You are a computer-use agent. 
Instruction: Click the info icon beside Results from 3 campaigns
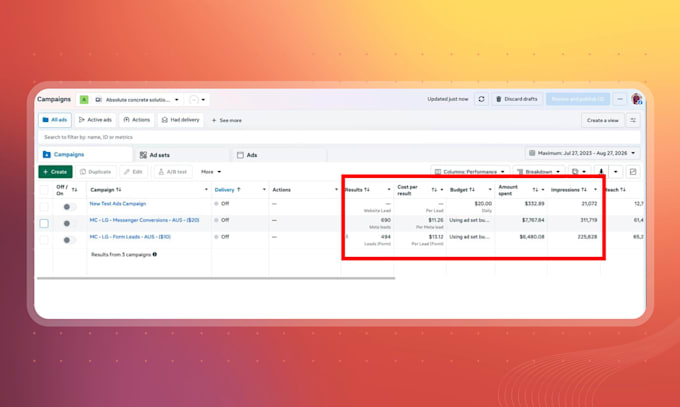click(155, 254)
